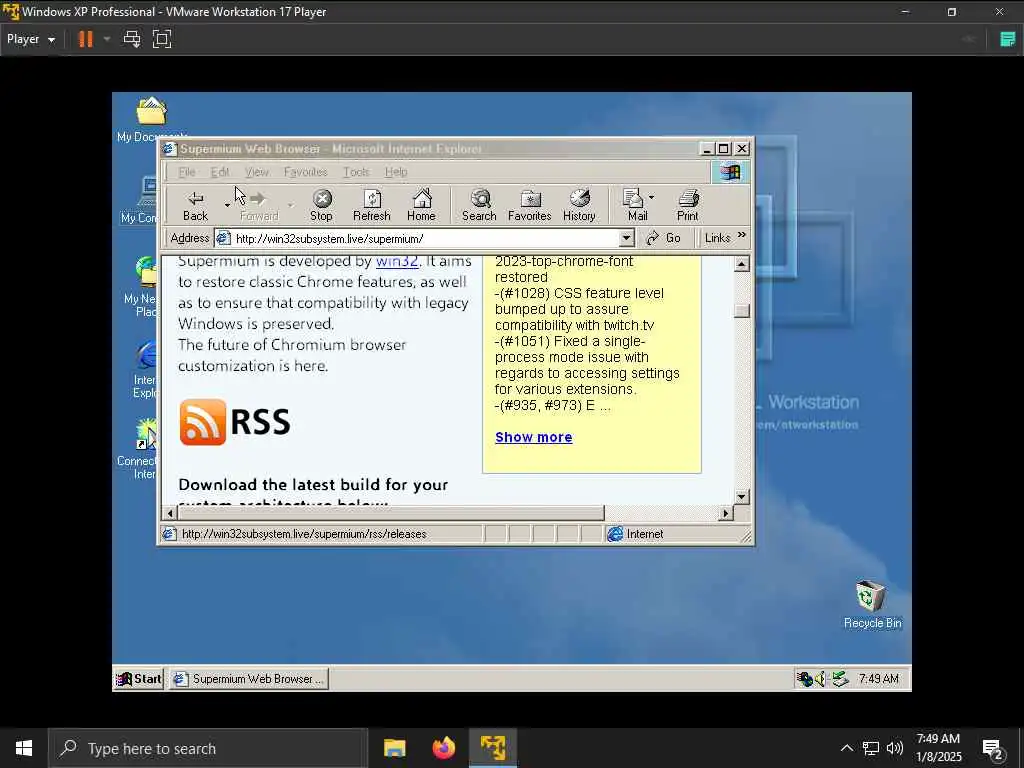Click the horizontal scrollbar thumb
Screen dimensions: 1024x768
pos(391,513)
